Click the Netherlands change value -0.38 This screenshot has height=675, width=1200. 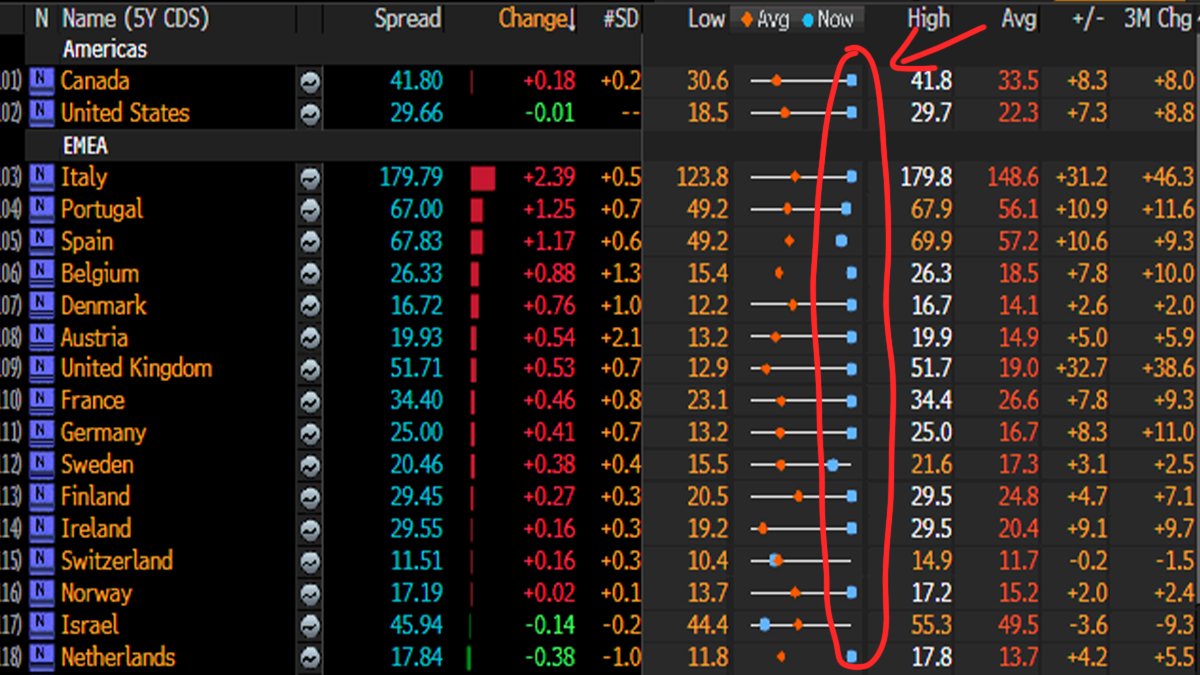pyautogui.click(x=549, y=656)
